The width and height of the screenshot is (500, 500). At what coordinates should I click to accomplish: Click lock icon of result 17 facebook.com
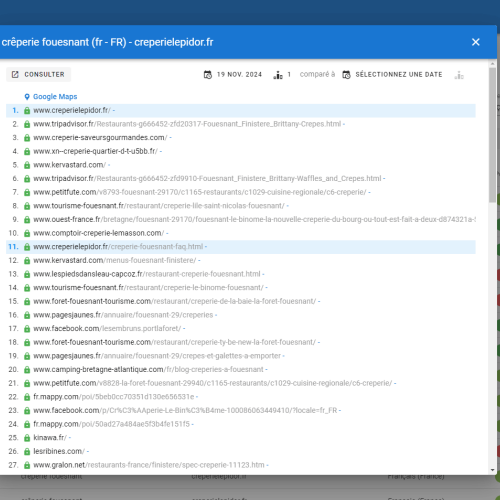(27, 329)
